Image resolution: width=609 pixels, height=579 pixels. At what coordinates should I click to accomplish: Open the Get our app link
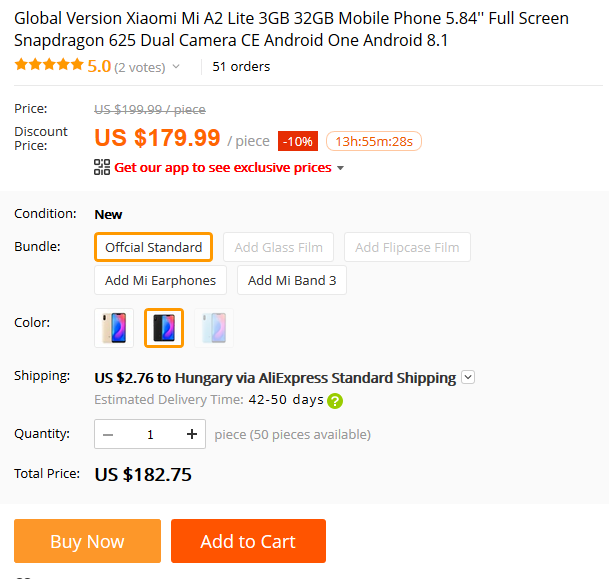point(222,167)
